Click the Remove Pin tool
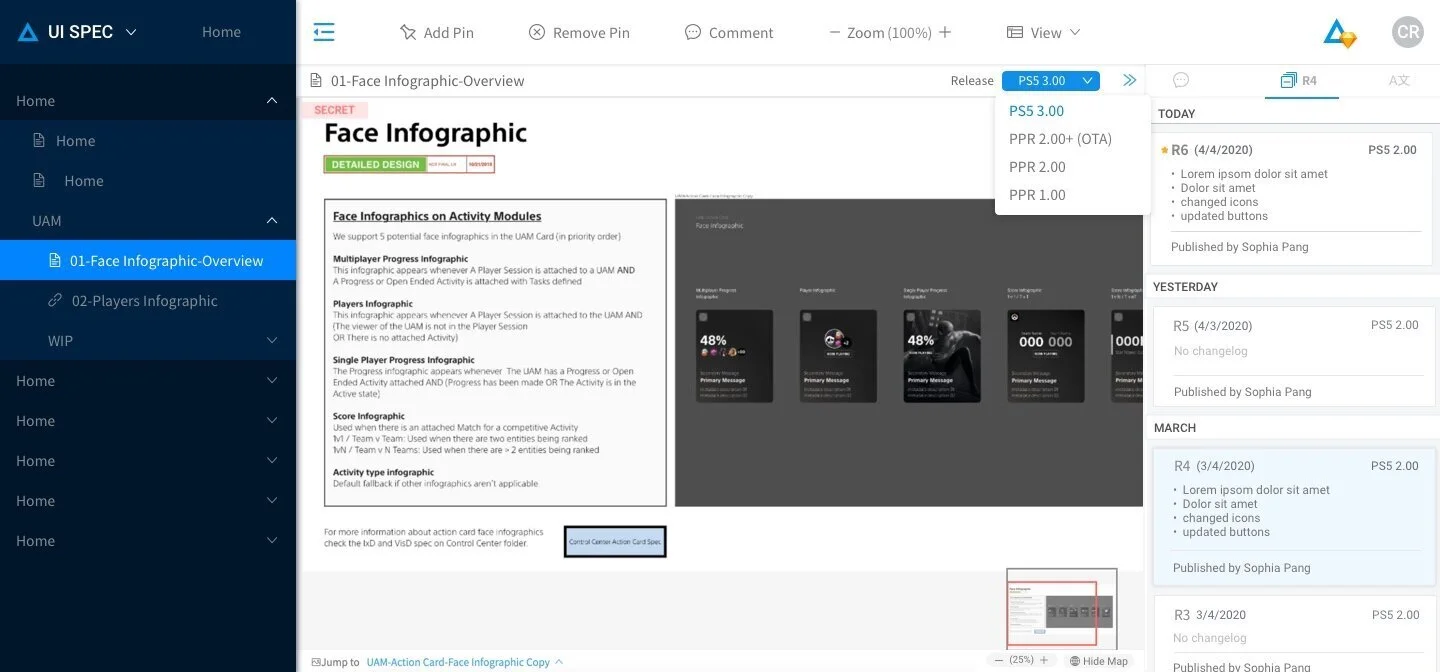1440x672 pixels. click(579, 33)
